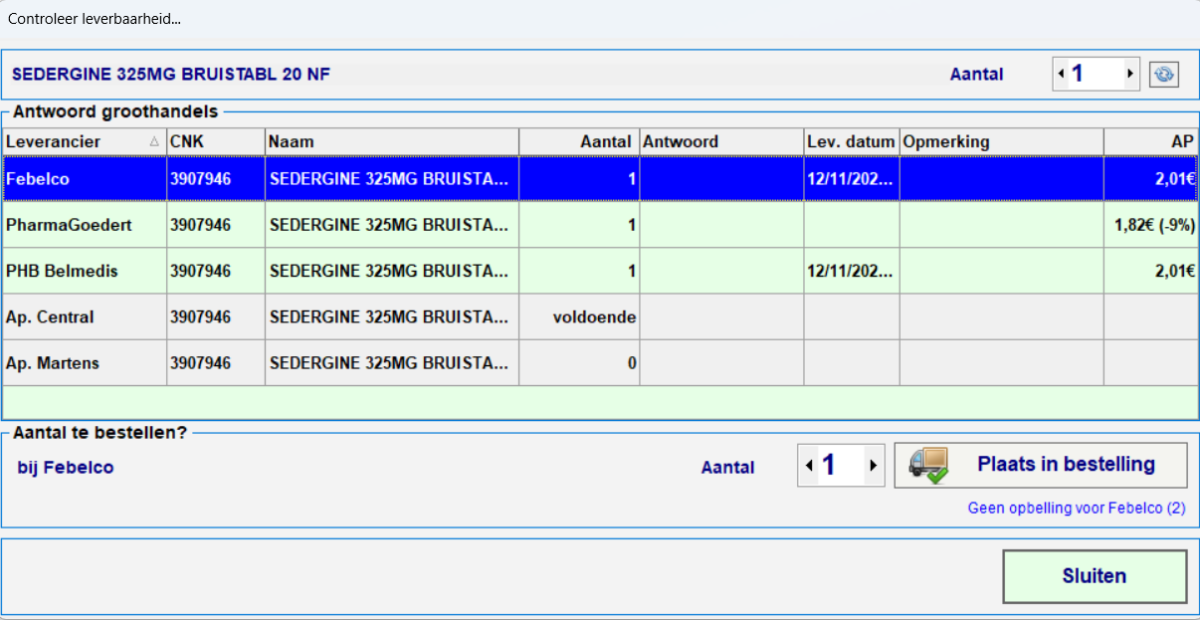1200x620 pixels.
Task: Decrease the order Aantal quantity
Action: coord(808,466)
